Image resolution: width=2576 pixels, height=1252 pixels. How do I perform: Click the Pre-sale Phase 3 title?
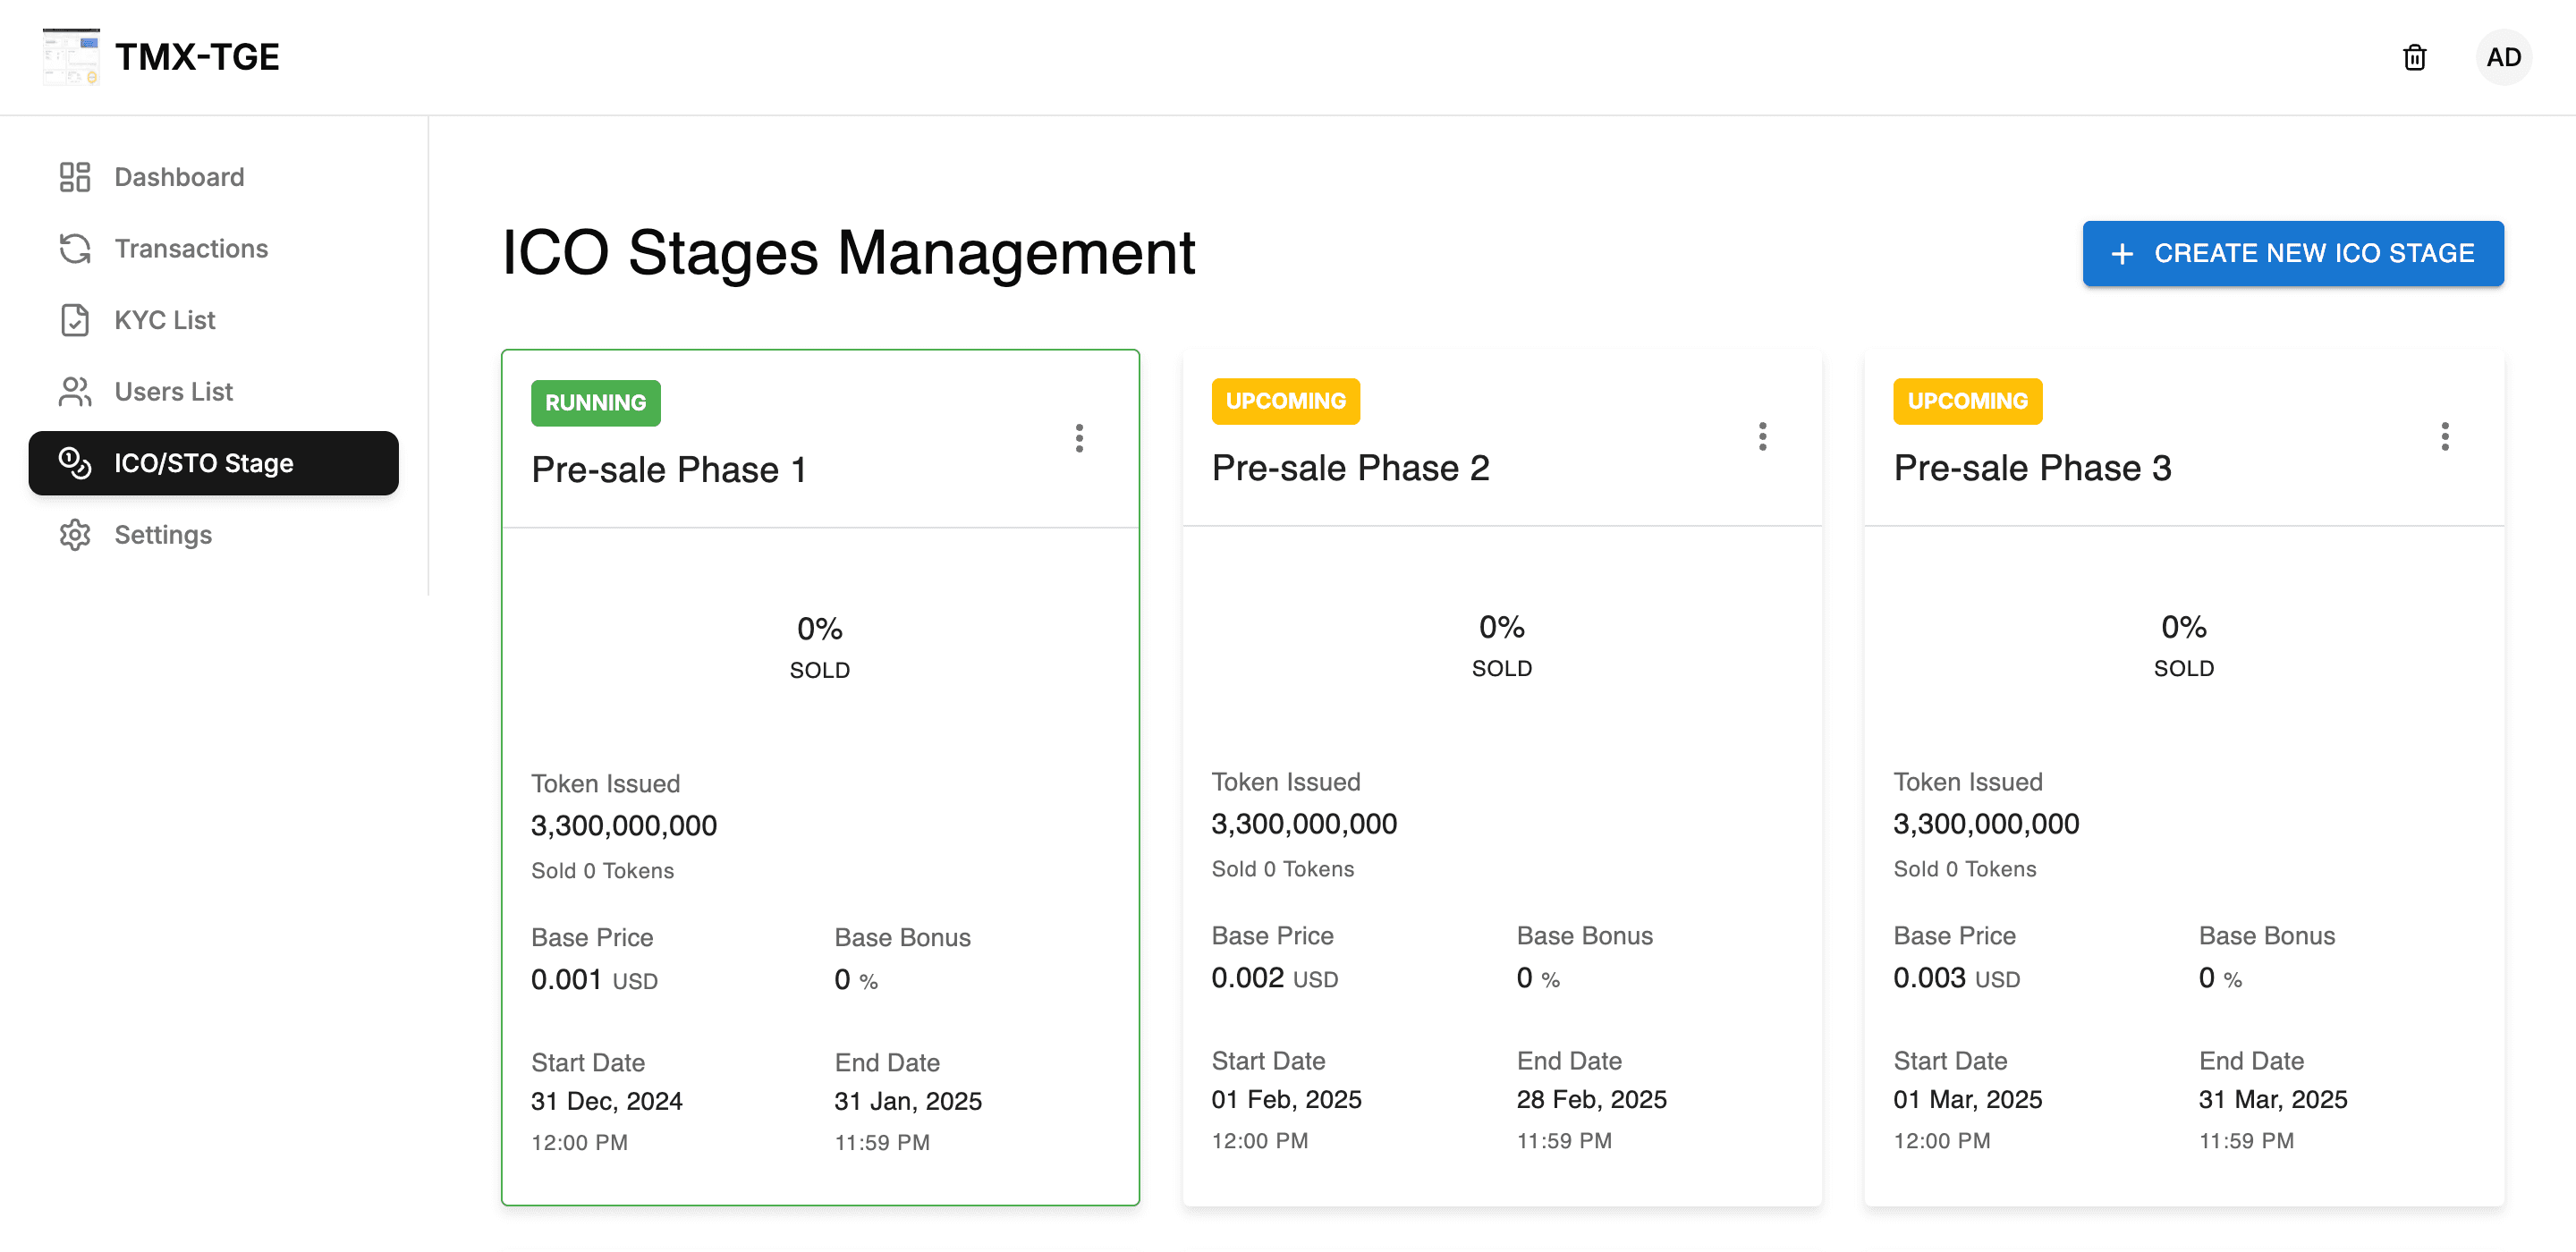pyautogui.click(x=2032, y=467)
